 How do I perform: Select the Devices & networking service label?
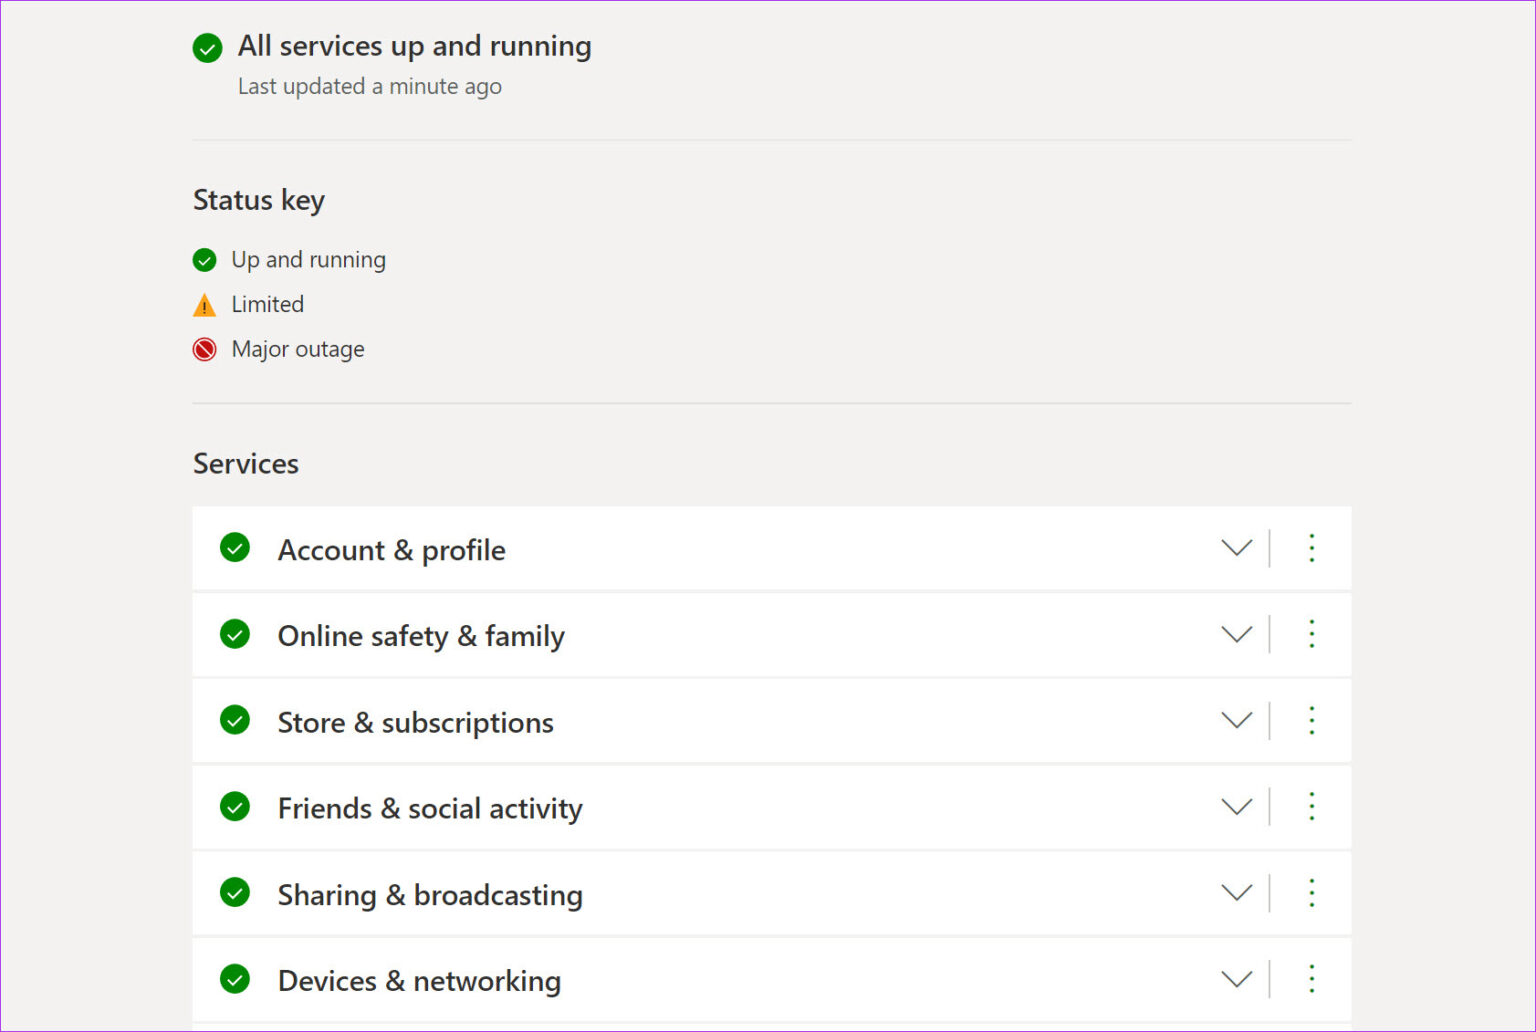pyautogui.click(x=419, y=980)
